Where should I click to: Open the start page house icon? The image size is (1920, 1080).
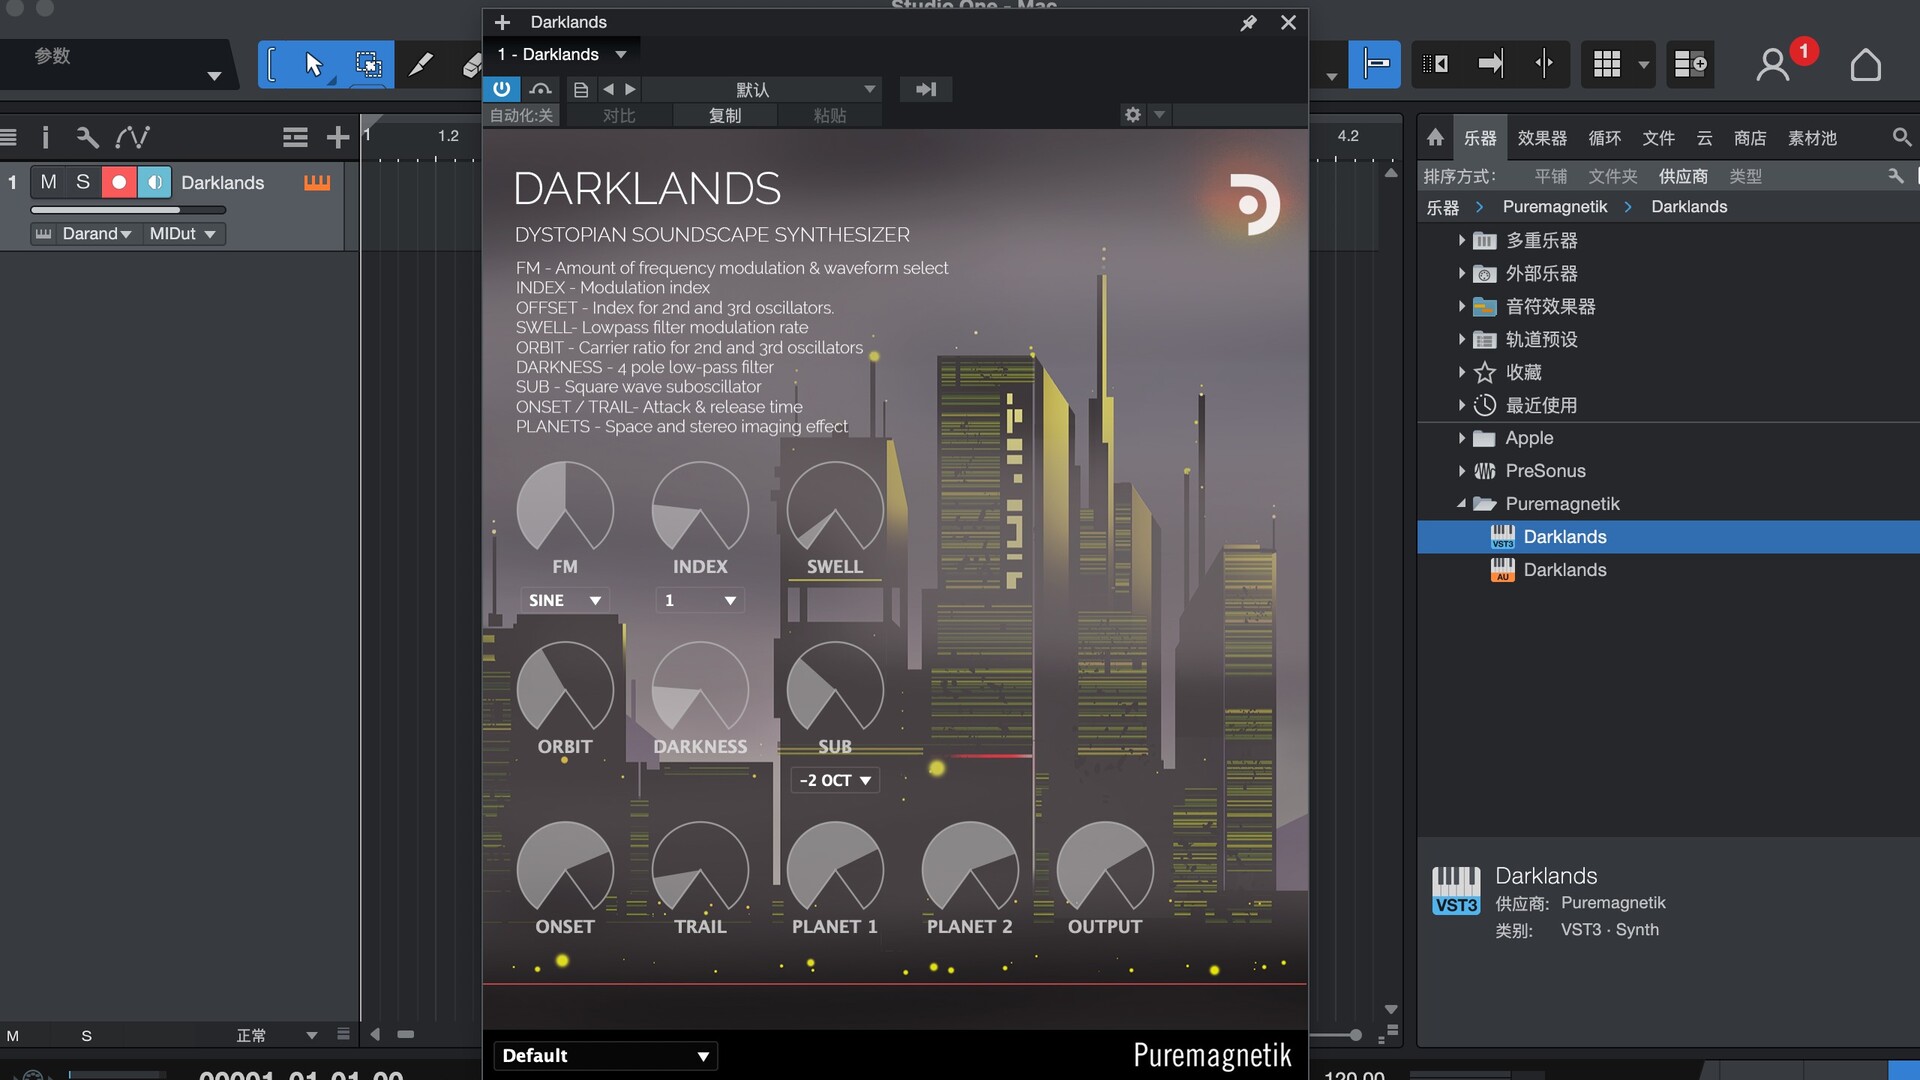[1865, 65]
